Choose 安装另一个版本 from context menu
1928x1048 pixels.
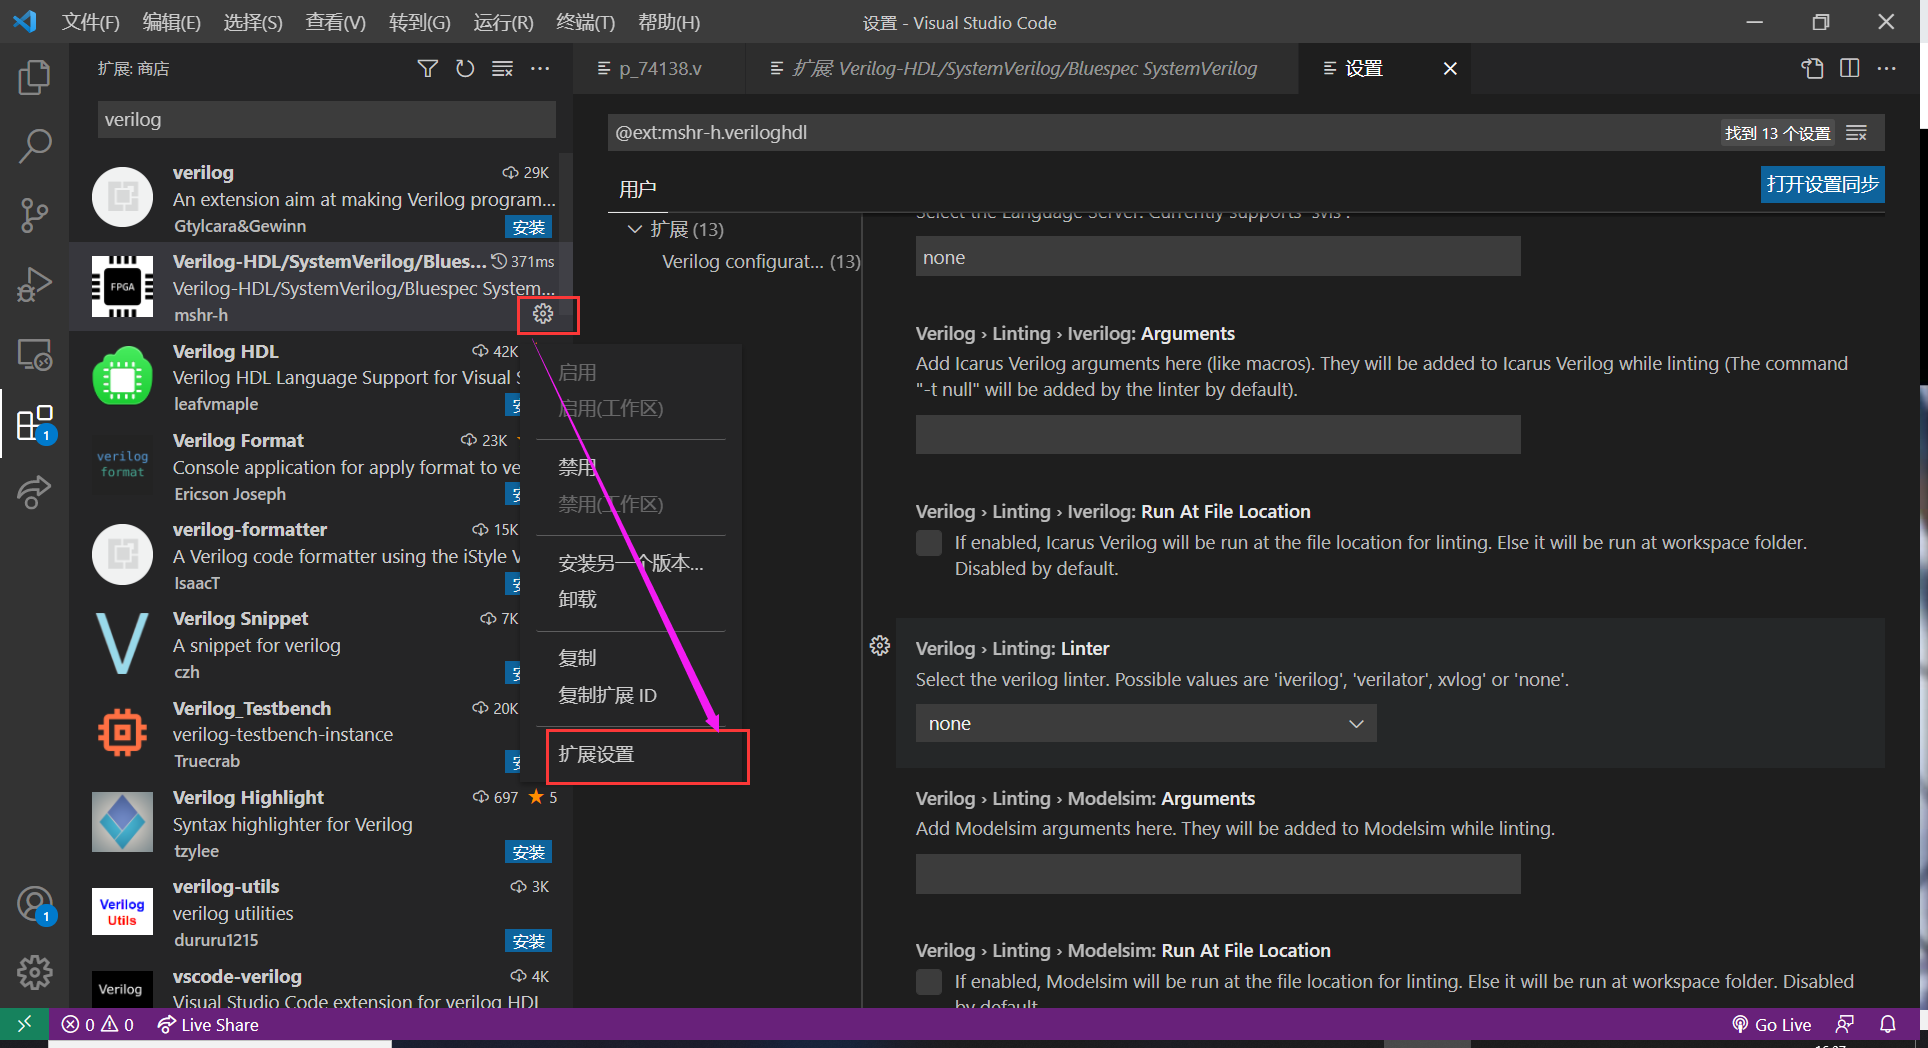(630, 563)
